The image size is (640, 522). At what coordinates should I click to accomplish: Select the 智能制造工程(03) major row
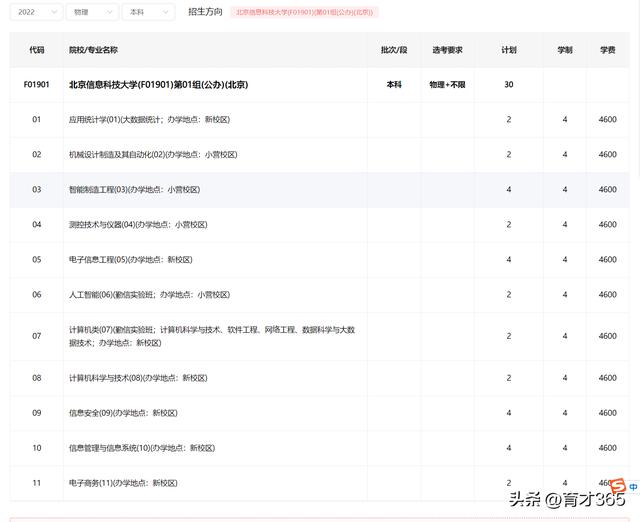(x=320, y=190)
